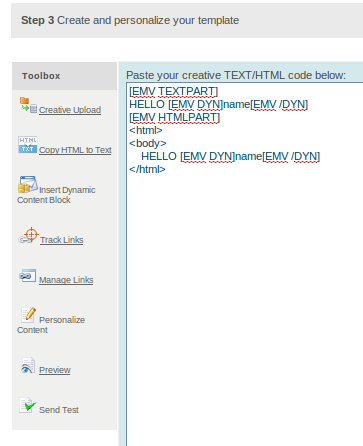Click the Send Test checkmark icon
The image size is (363, 446).
pyautogui.click(x=28, y=405)
